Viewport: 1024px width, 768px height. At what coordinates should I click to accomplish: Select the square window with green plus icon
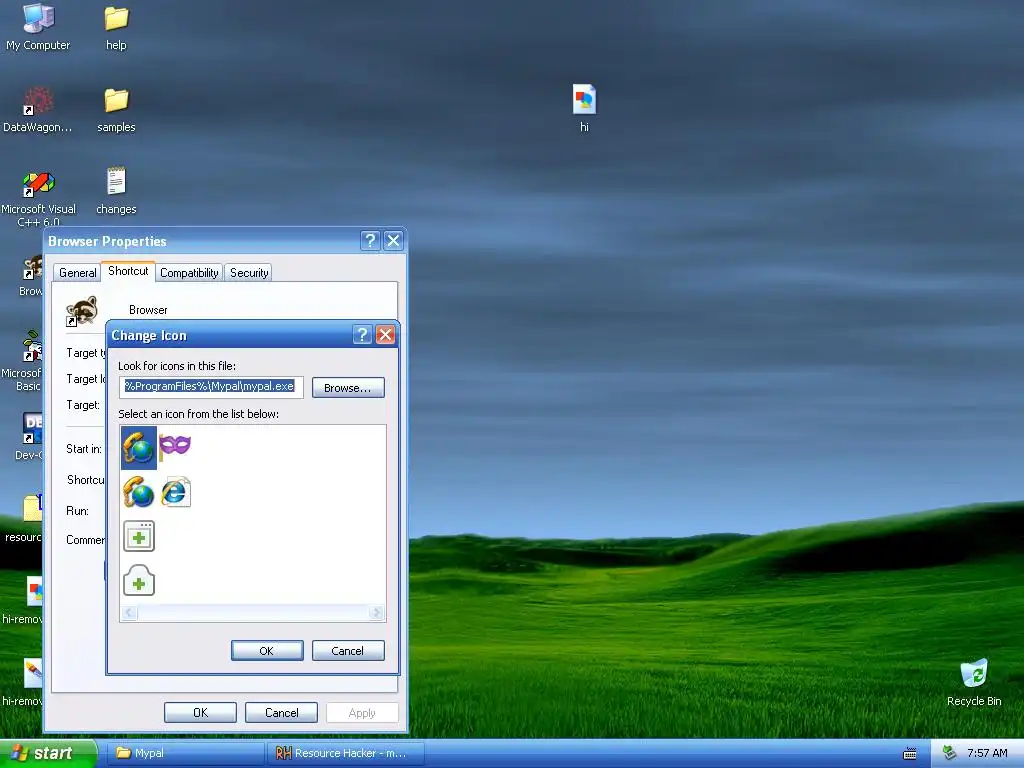[x=139, y=536]
